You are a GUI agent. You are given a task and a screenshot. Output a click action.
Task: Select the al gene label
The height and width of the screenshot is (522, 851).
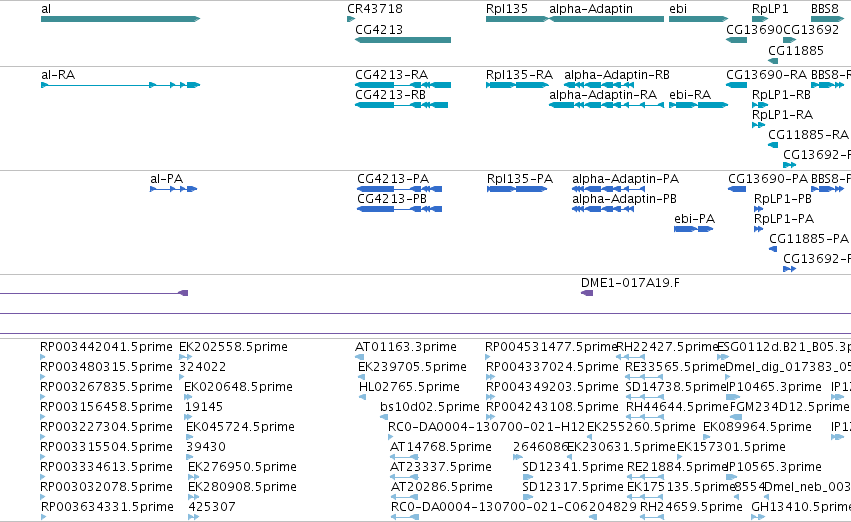46,9
